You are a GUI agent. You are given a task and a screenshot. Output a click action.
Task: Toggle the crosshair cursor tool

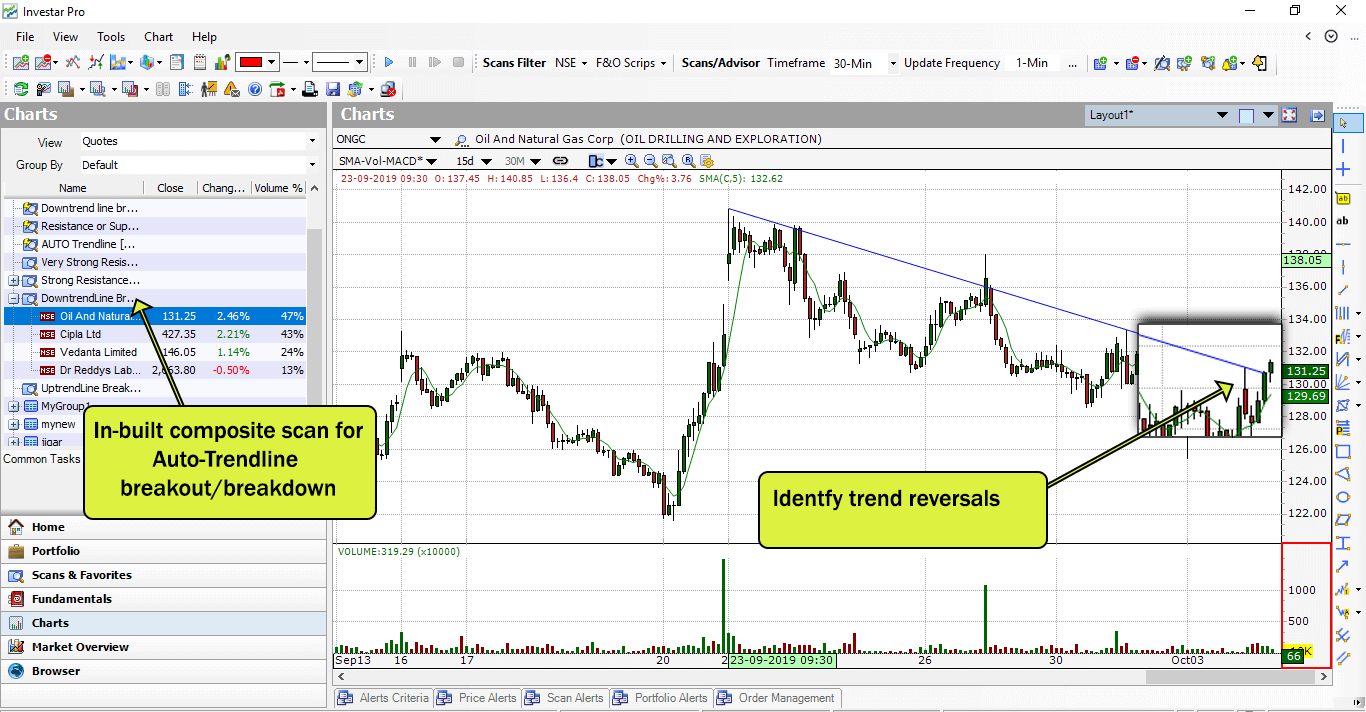coord(1343,168)
